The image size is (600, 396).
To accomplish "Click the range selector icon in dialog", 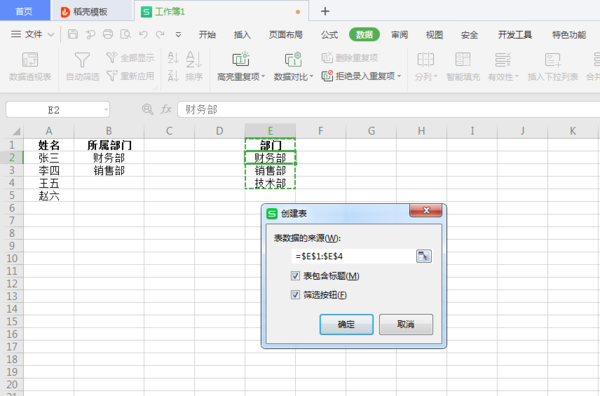I will tap(424, 256).
